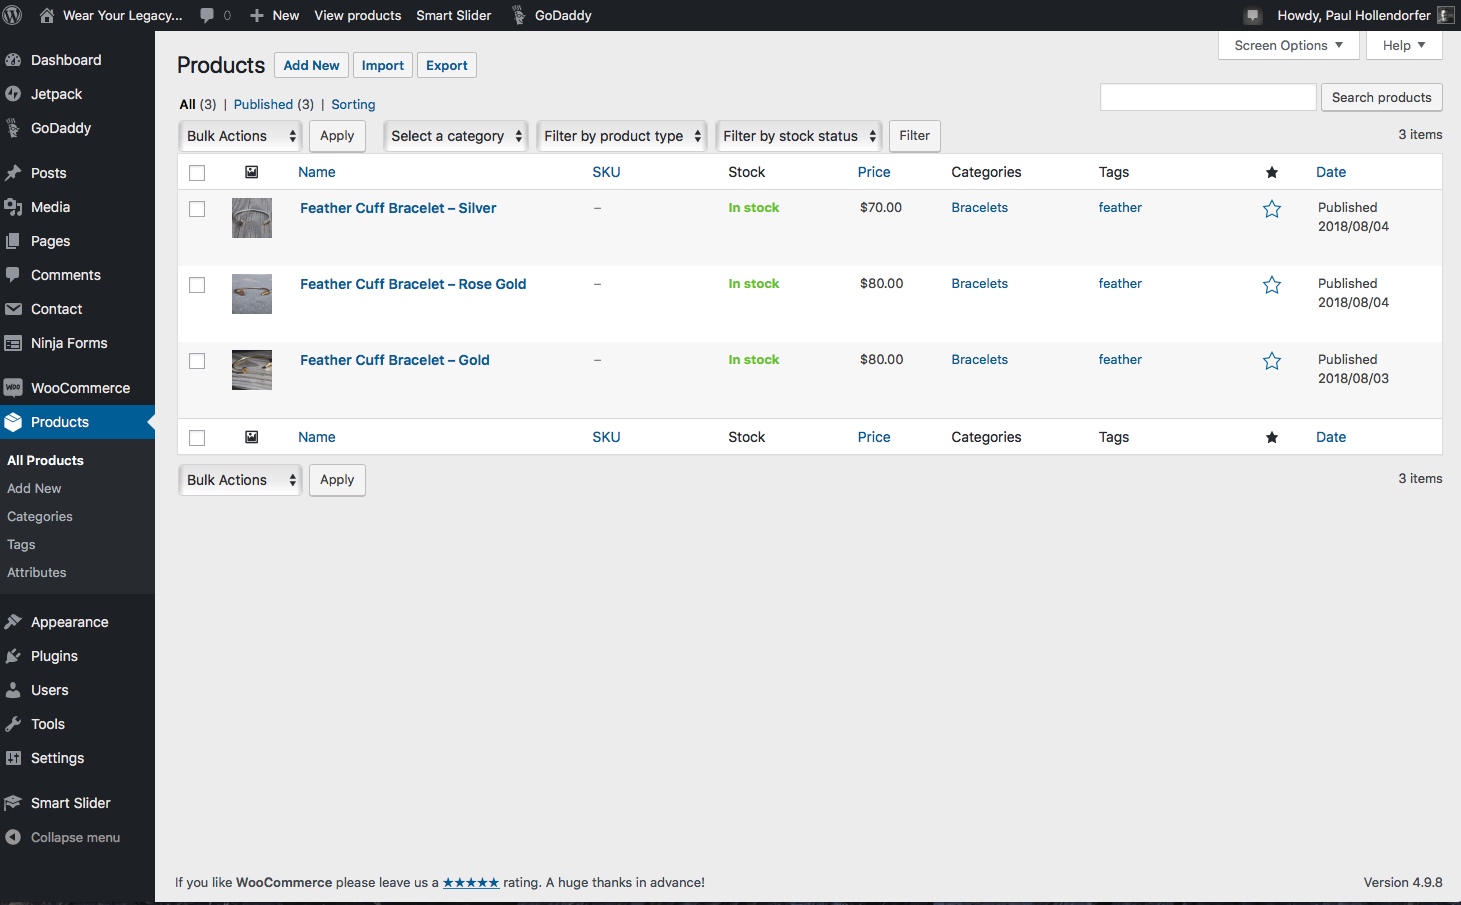The height and width of the screenshot is (905, 1461).
Task: Open All Products submenu item
Action: click(x=45, y=460)
